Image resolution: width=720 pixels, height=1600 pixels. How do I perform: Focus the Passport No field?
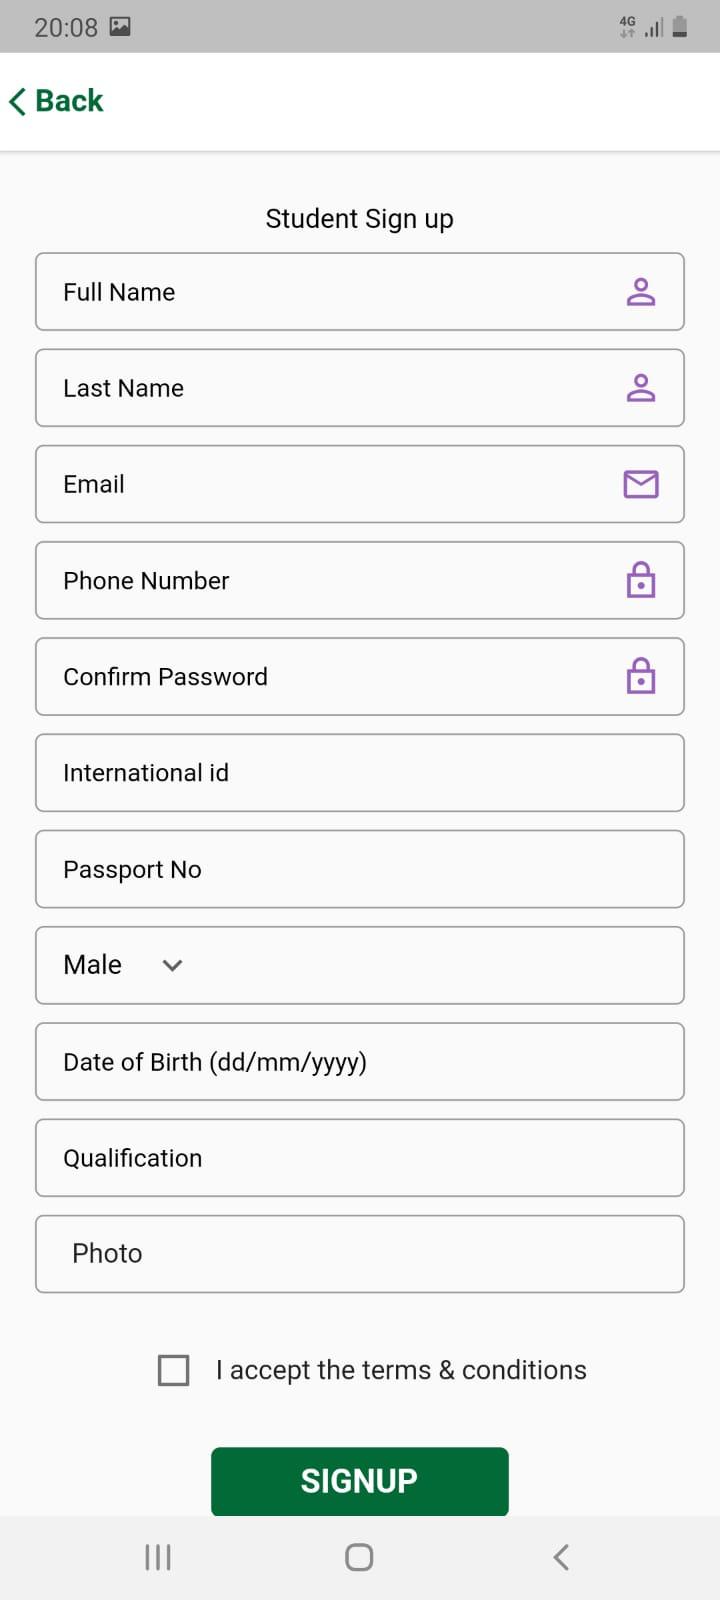tap(360, 869)
